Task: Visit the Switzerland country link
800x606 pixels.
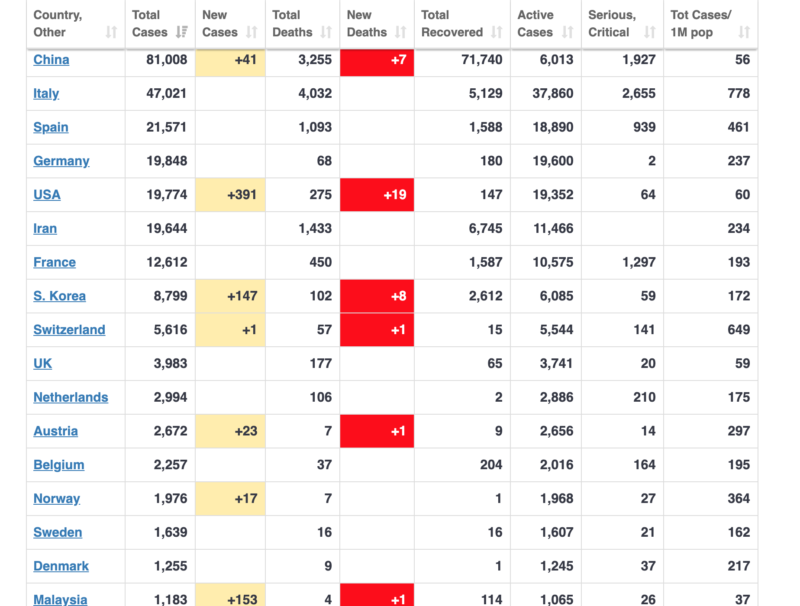Action: (69, 330)
